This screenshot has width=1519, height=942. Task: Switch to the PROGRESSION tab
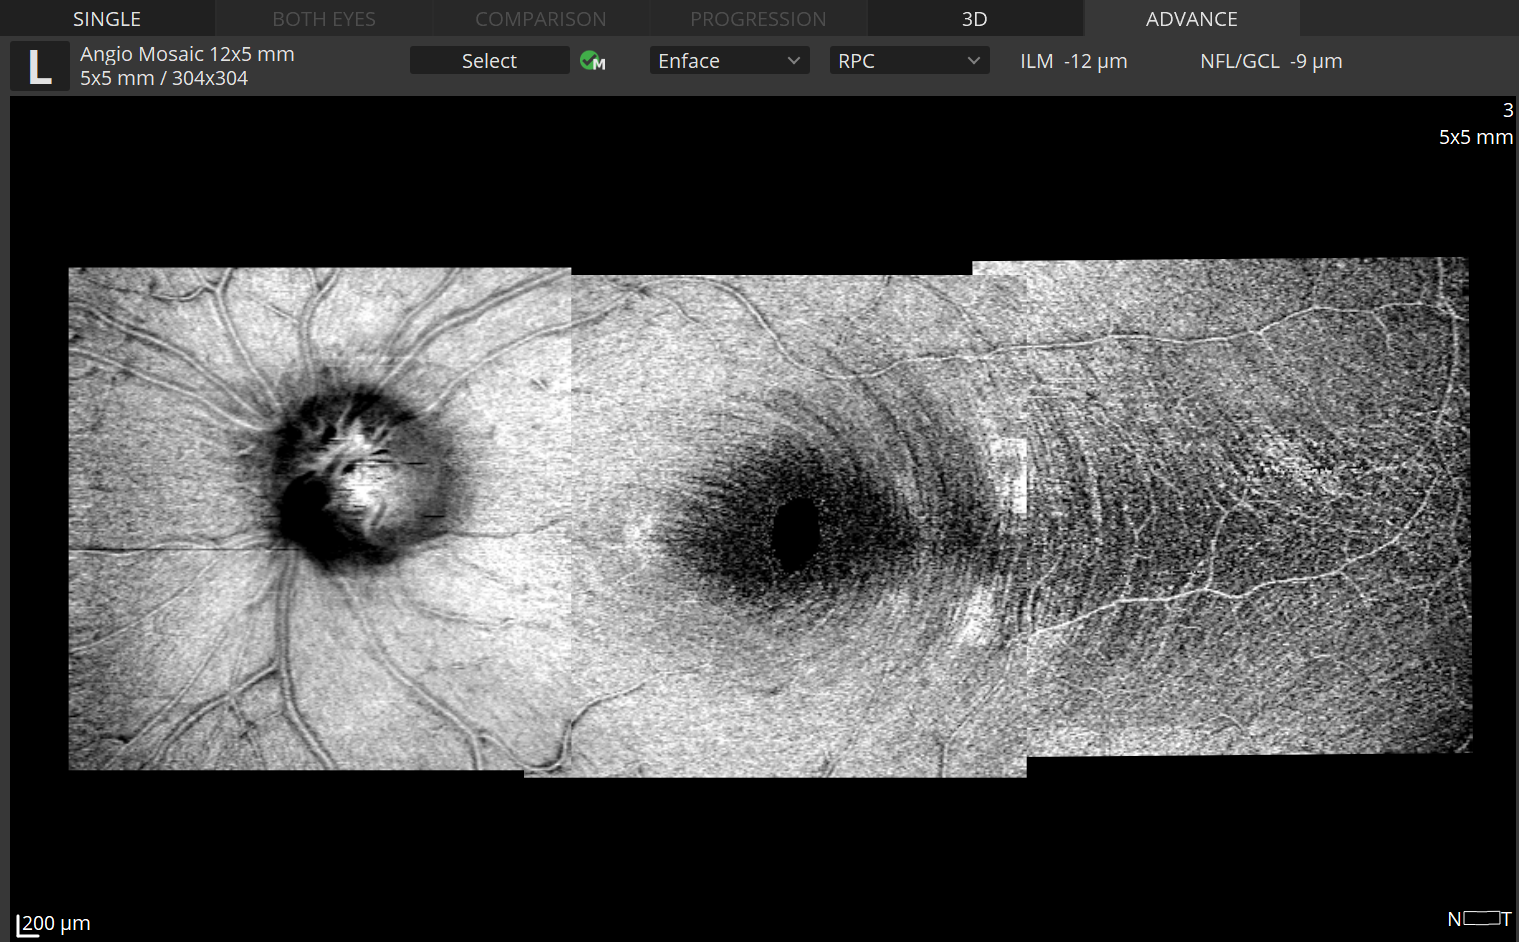tap(758, 19)
